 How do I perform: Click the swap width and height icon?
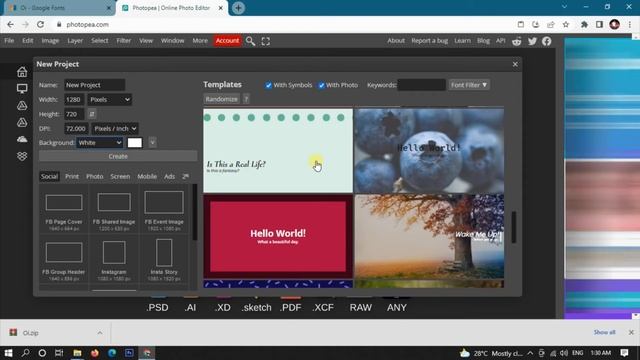coord(92,114)
